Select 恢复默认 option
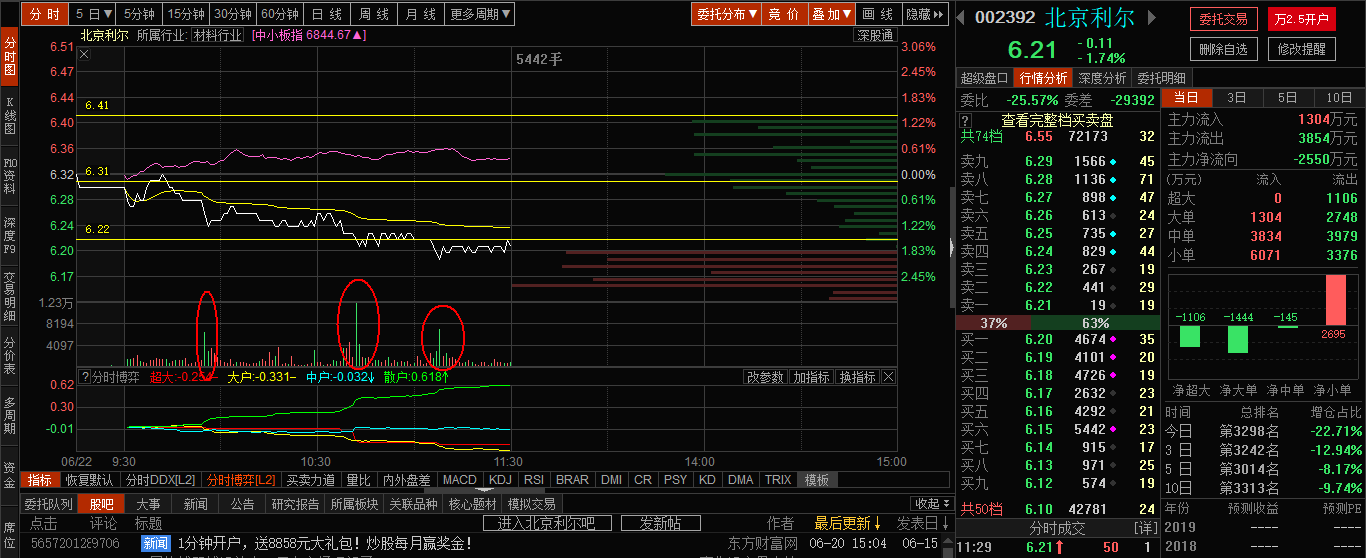This screenshot has width=1366, height=558. pyautogui.click(x=89, y=480)
